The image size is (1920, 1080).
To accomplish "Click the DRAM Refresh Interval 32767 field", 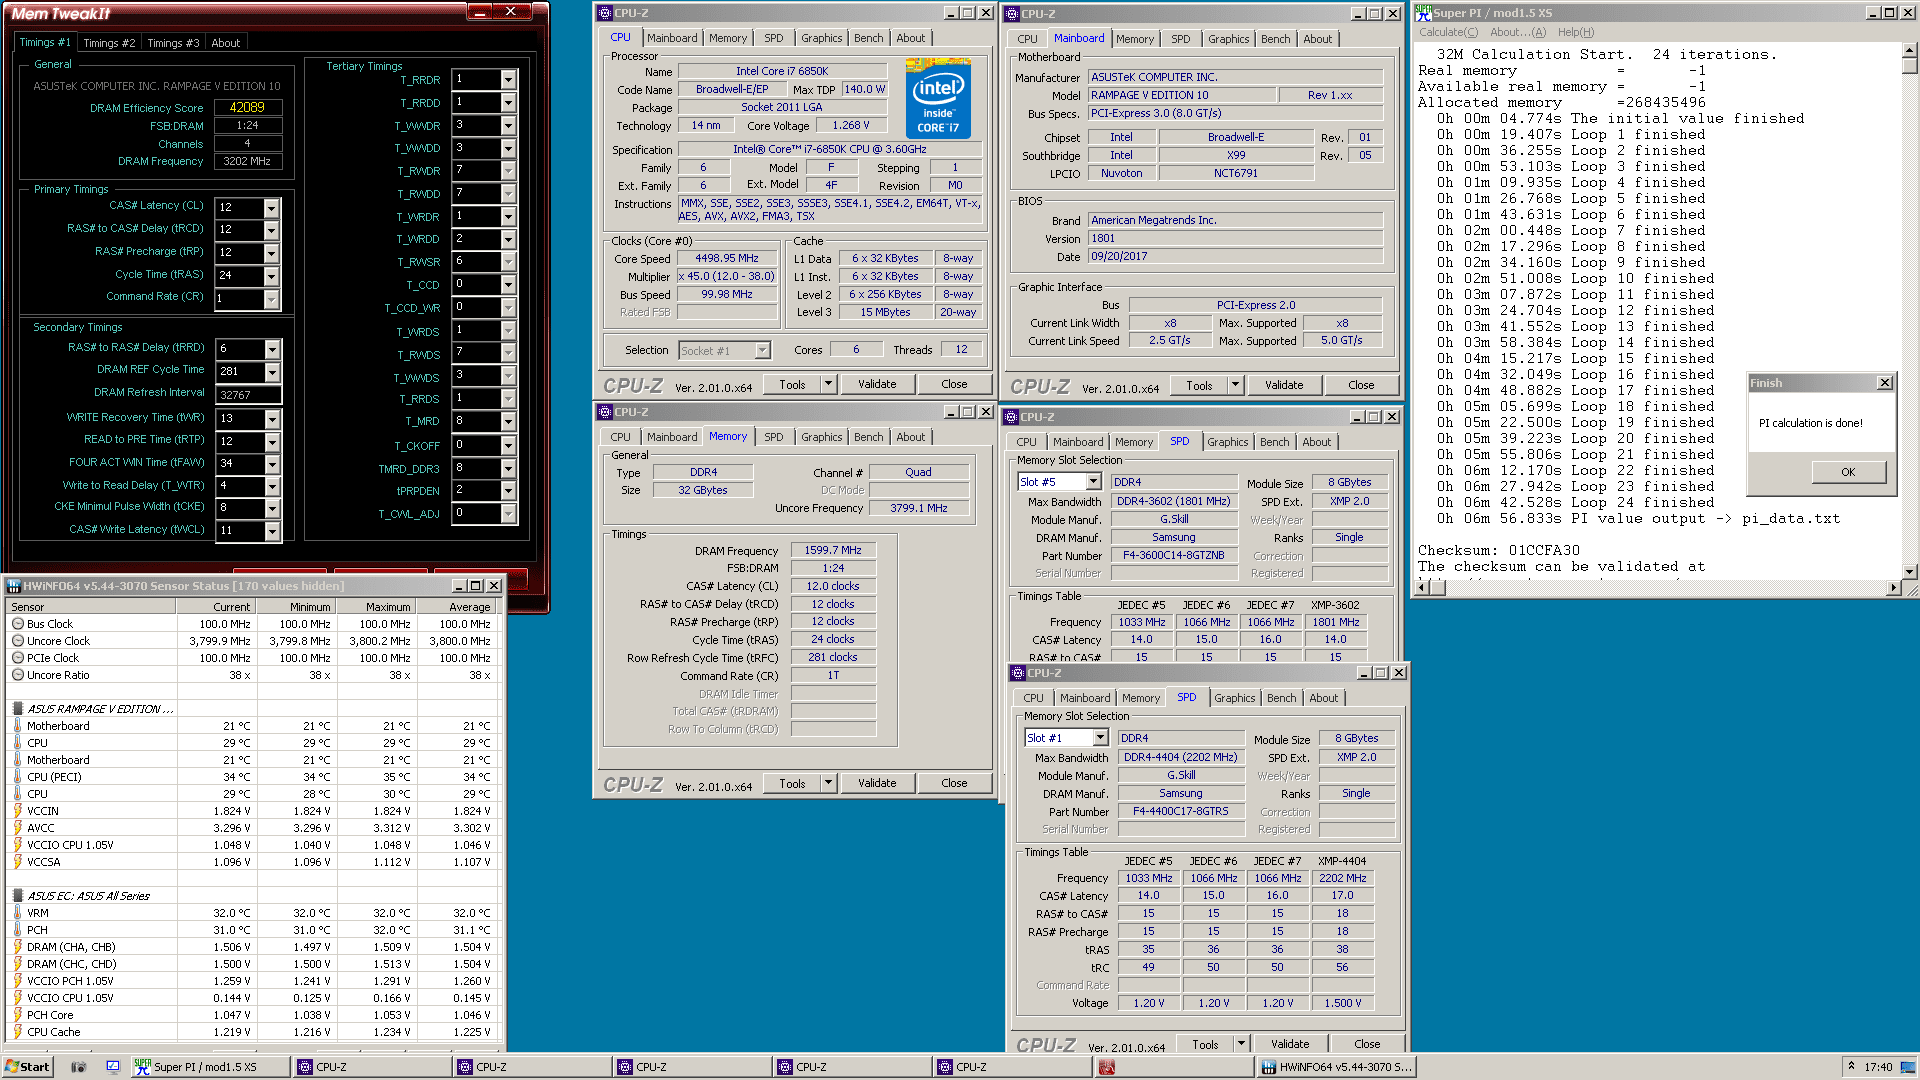I will point(248,395).
